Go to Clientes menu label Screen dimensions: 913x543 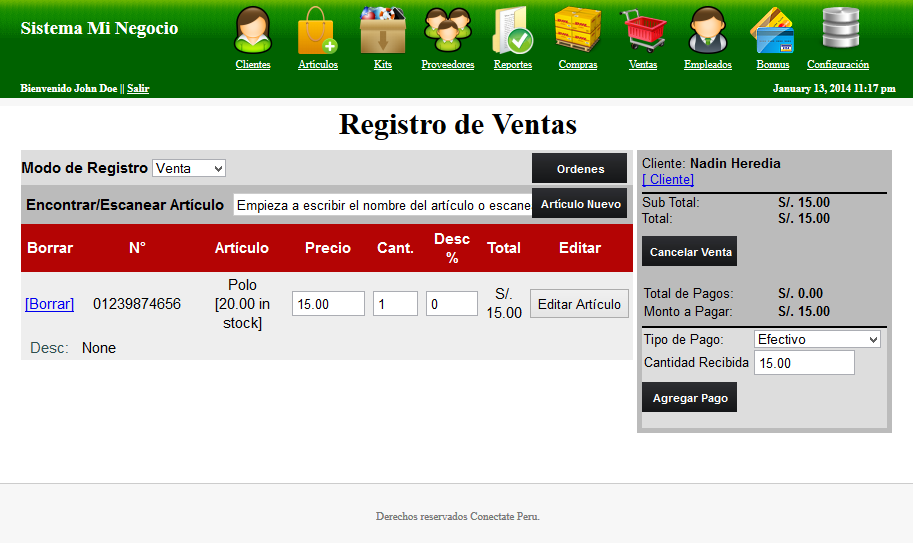[x=253, y=65]
